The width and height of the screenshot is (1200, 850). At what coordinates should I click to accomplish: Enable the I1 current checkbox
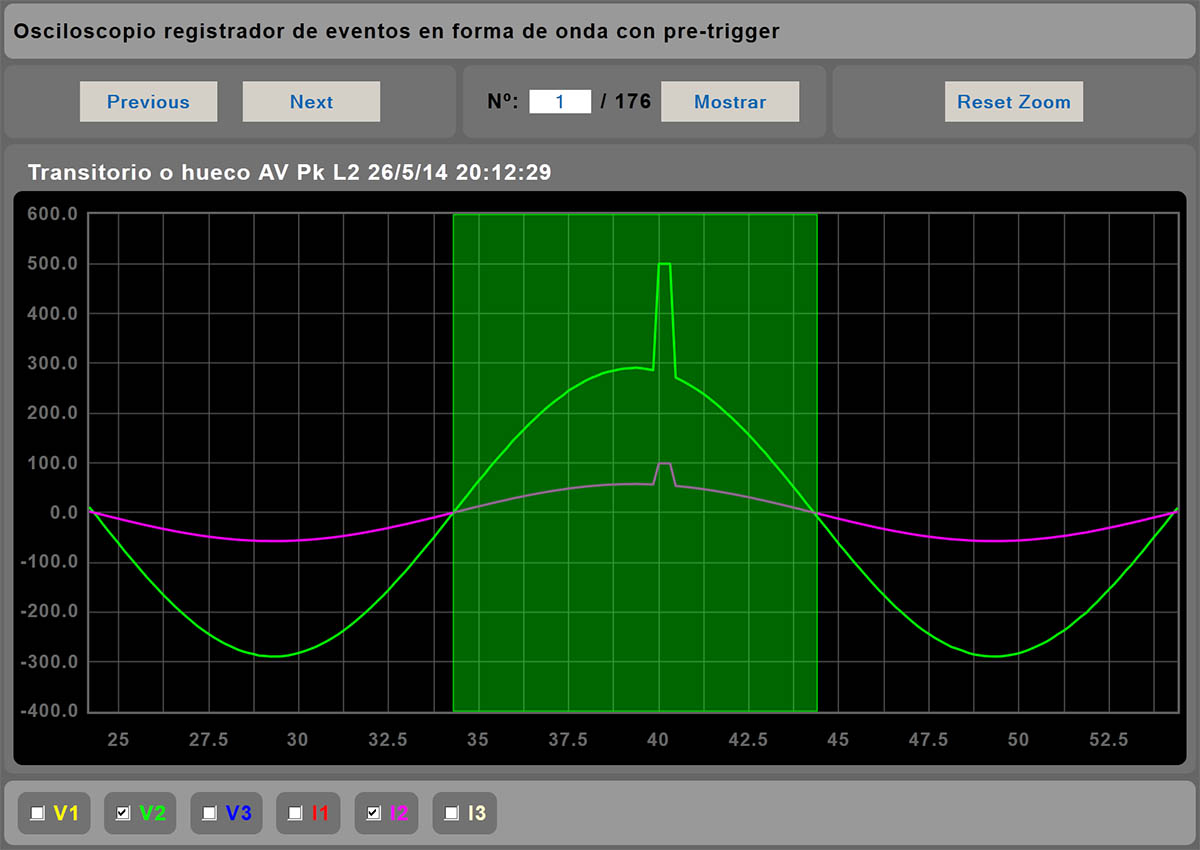pos(295,813)
